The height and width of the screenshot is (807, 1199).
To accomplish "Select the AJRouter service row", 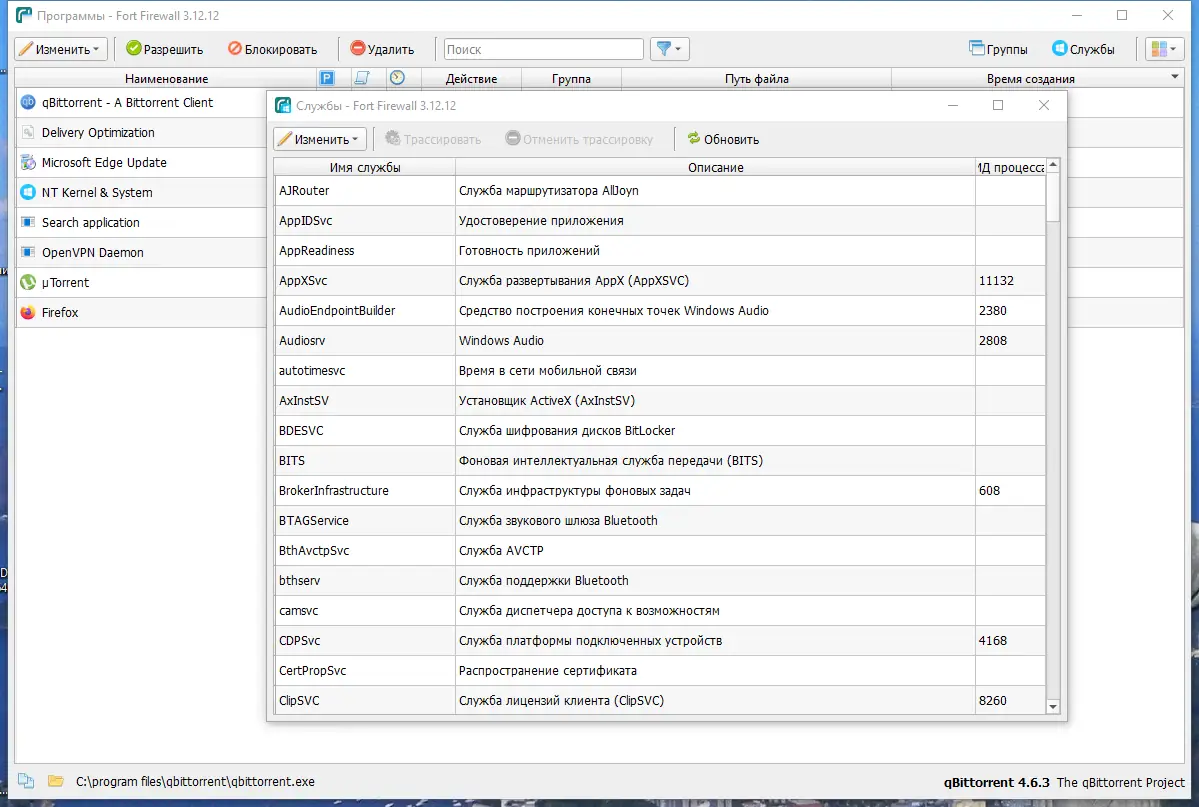I will 659,190.
